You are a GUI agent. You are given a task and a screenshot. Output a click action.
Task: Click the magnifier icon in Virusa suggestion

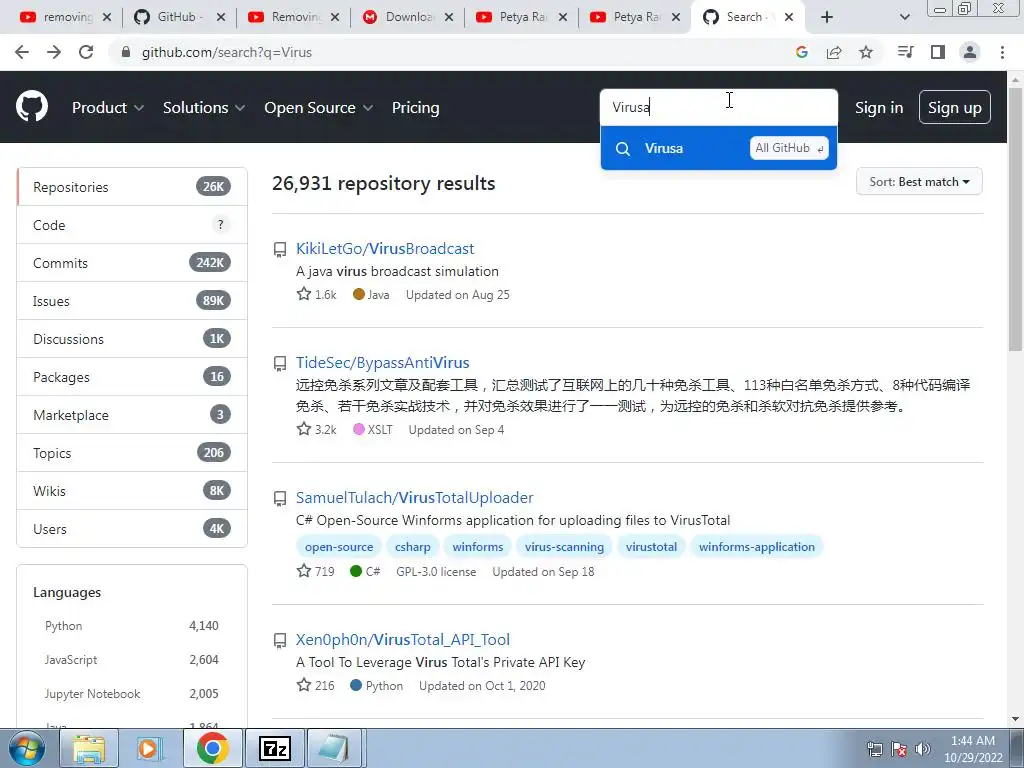pyautogui.click(x=623, y=149)
